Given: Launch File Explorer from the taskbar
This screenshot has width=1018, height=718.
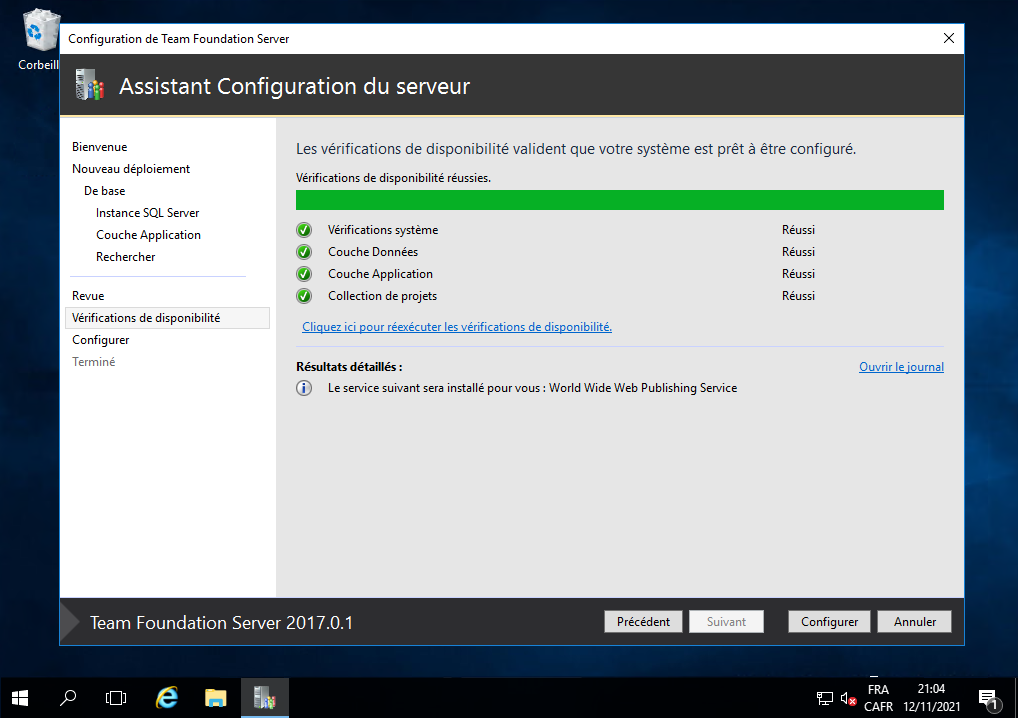Looking at the screenshot, I should [216, 697].
